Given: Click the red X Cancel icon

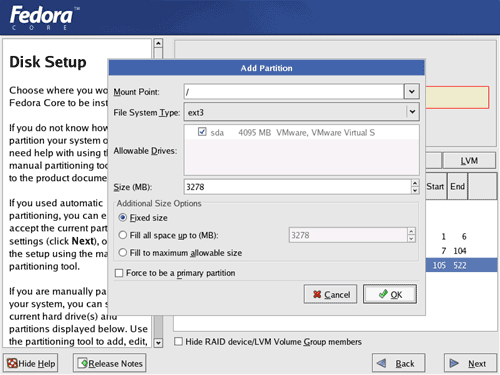Looking at the screenshot, I should (x=317, y=294).
